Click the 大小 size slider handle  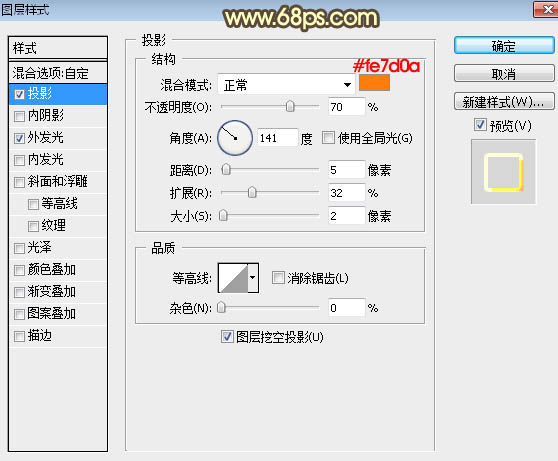pos(223,215)
